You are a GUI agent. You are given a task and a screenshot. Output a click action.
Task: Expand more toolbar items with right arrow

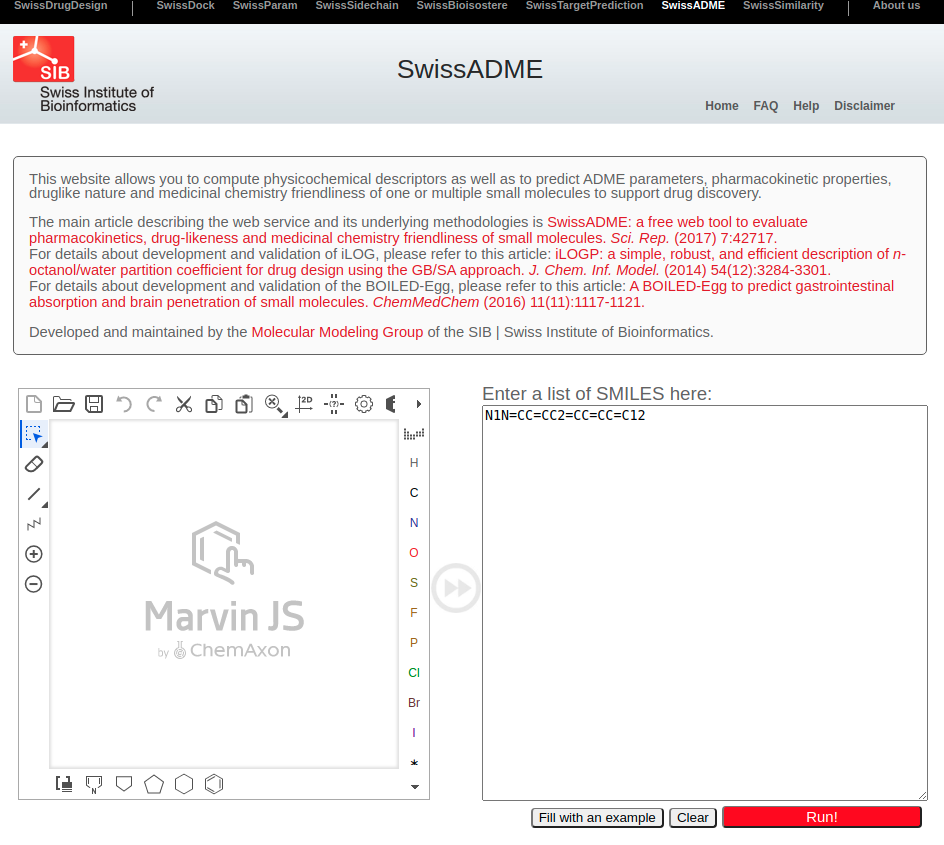pyautogui.click(x=419, y=404)
